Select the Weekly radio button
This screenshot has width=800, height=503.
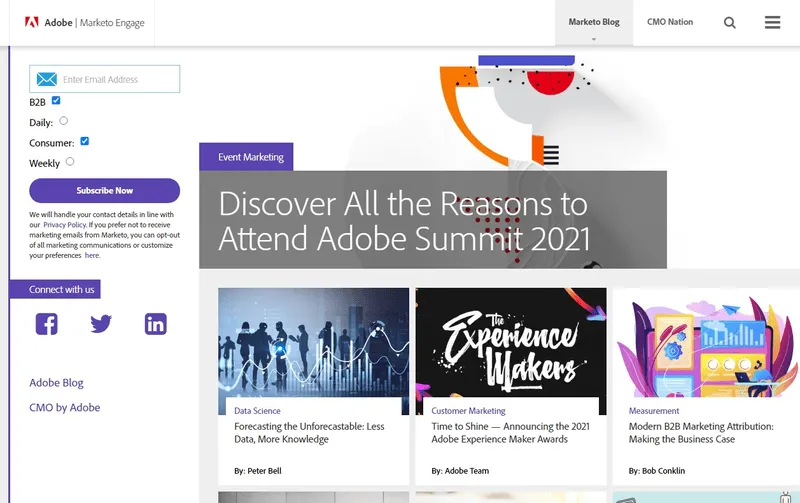pos(70,162)
